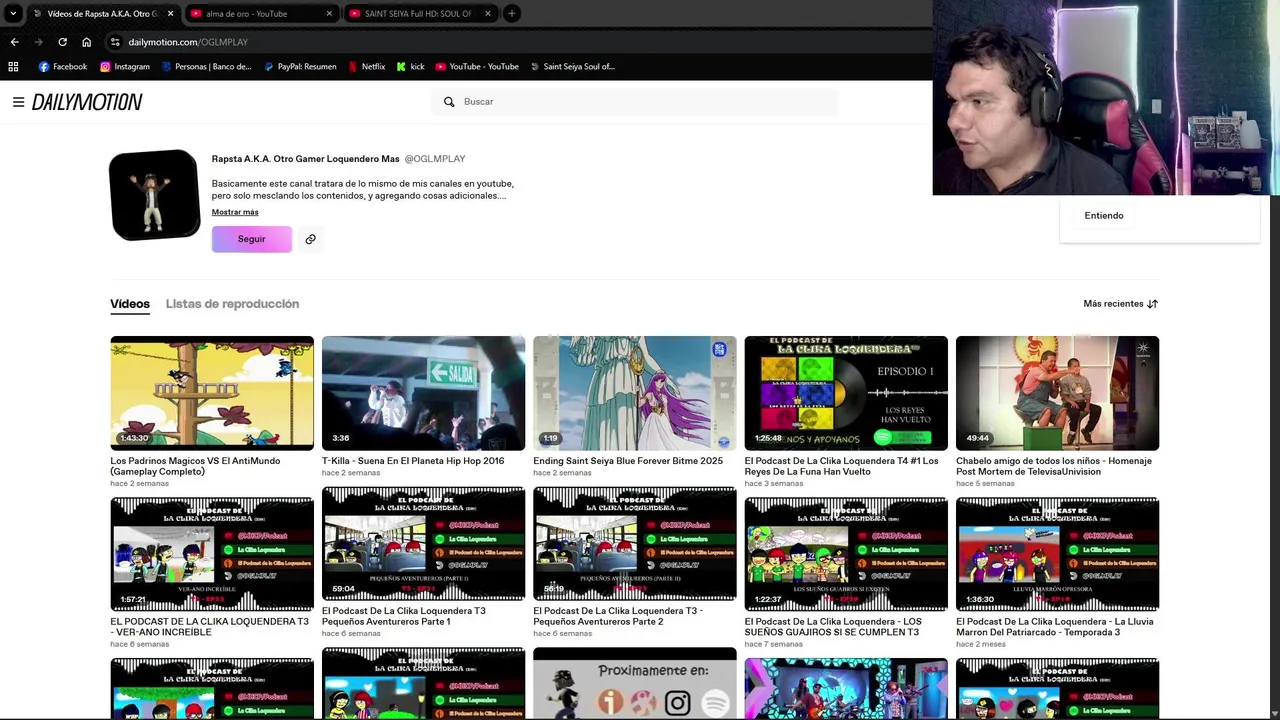Open the apps grid in bookmarks bar

point(13,67)
